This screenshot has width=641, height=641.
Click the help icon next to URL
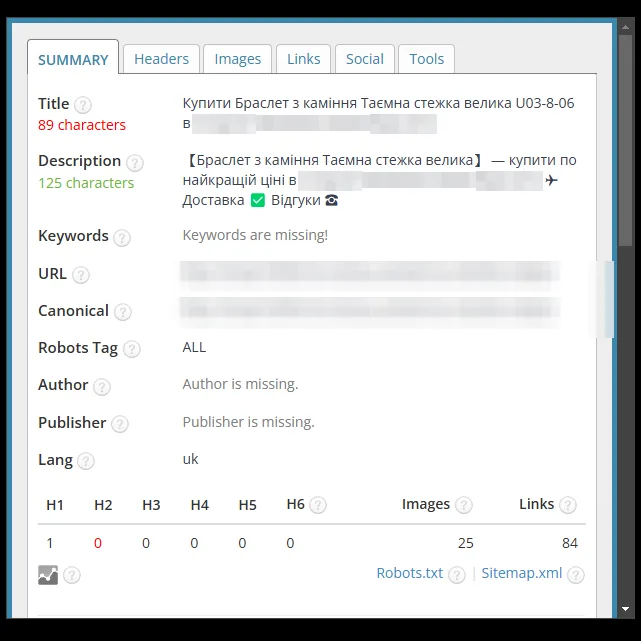tap(81, 275)
